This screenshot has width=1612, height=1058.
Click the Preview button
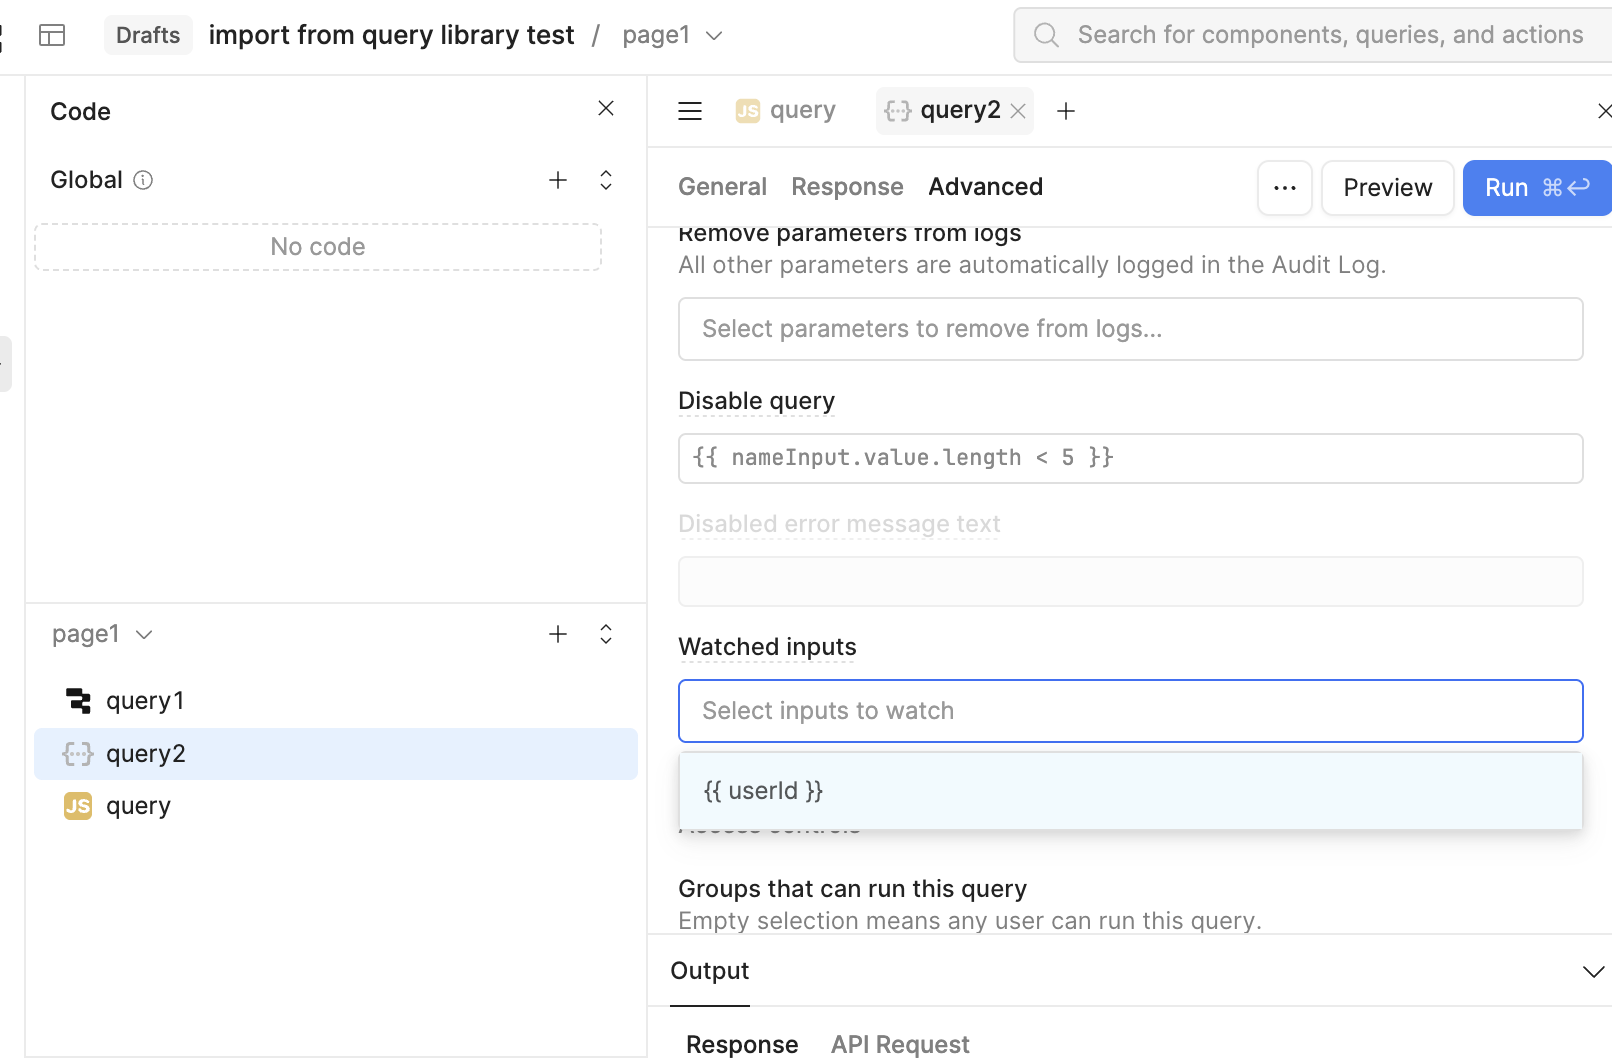pyautogui.click(x=1388, y=188)
